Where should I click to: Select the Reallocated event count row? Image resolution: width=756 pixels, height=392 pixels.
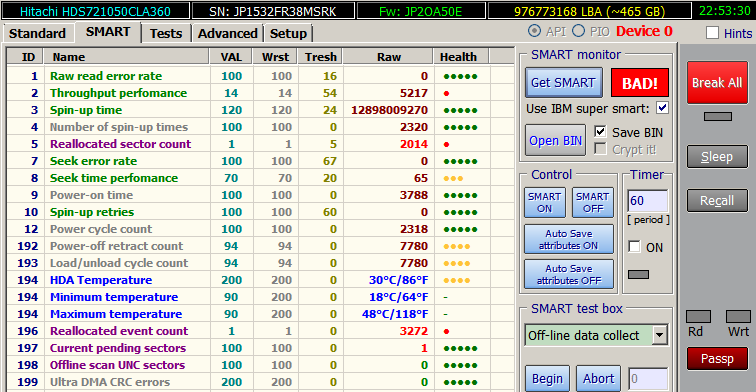tap(260, 331)
